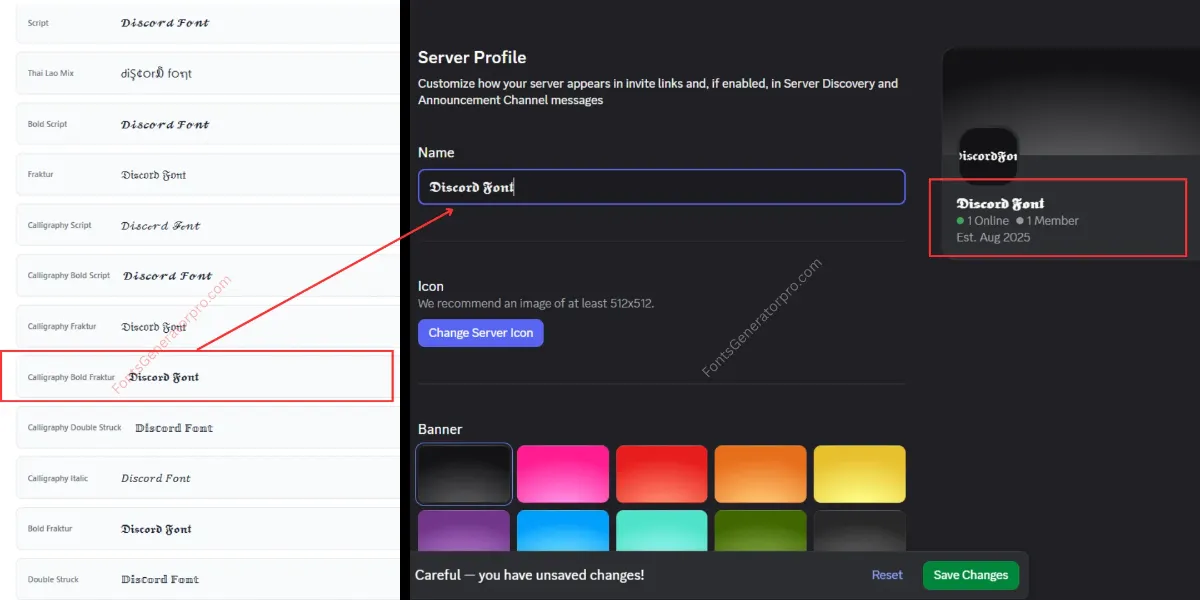This screenshot has height=600, width=1200.
Task: Choose the purple banner swatch
Action: click(x=463, y=532)
